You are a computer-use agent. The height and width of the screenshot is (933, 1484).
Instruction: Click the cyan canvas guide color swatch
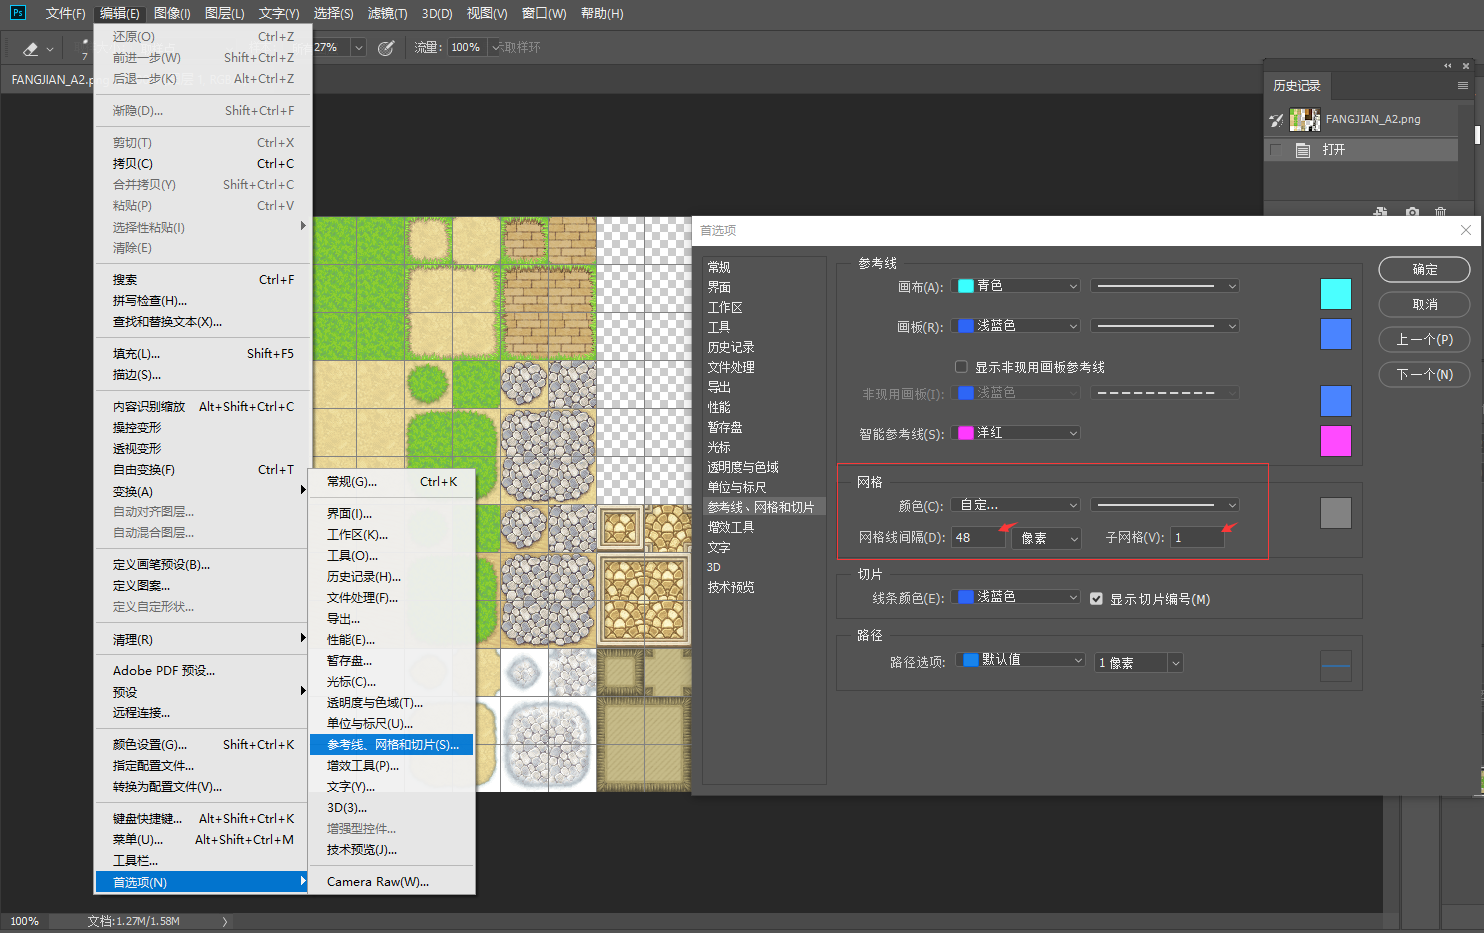(x=1336, y=294)
